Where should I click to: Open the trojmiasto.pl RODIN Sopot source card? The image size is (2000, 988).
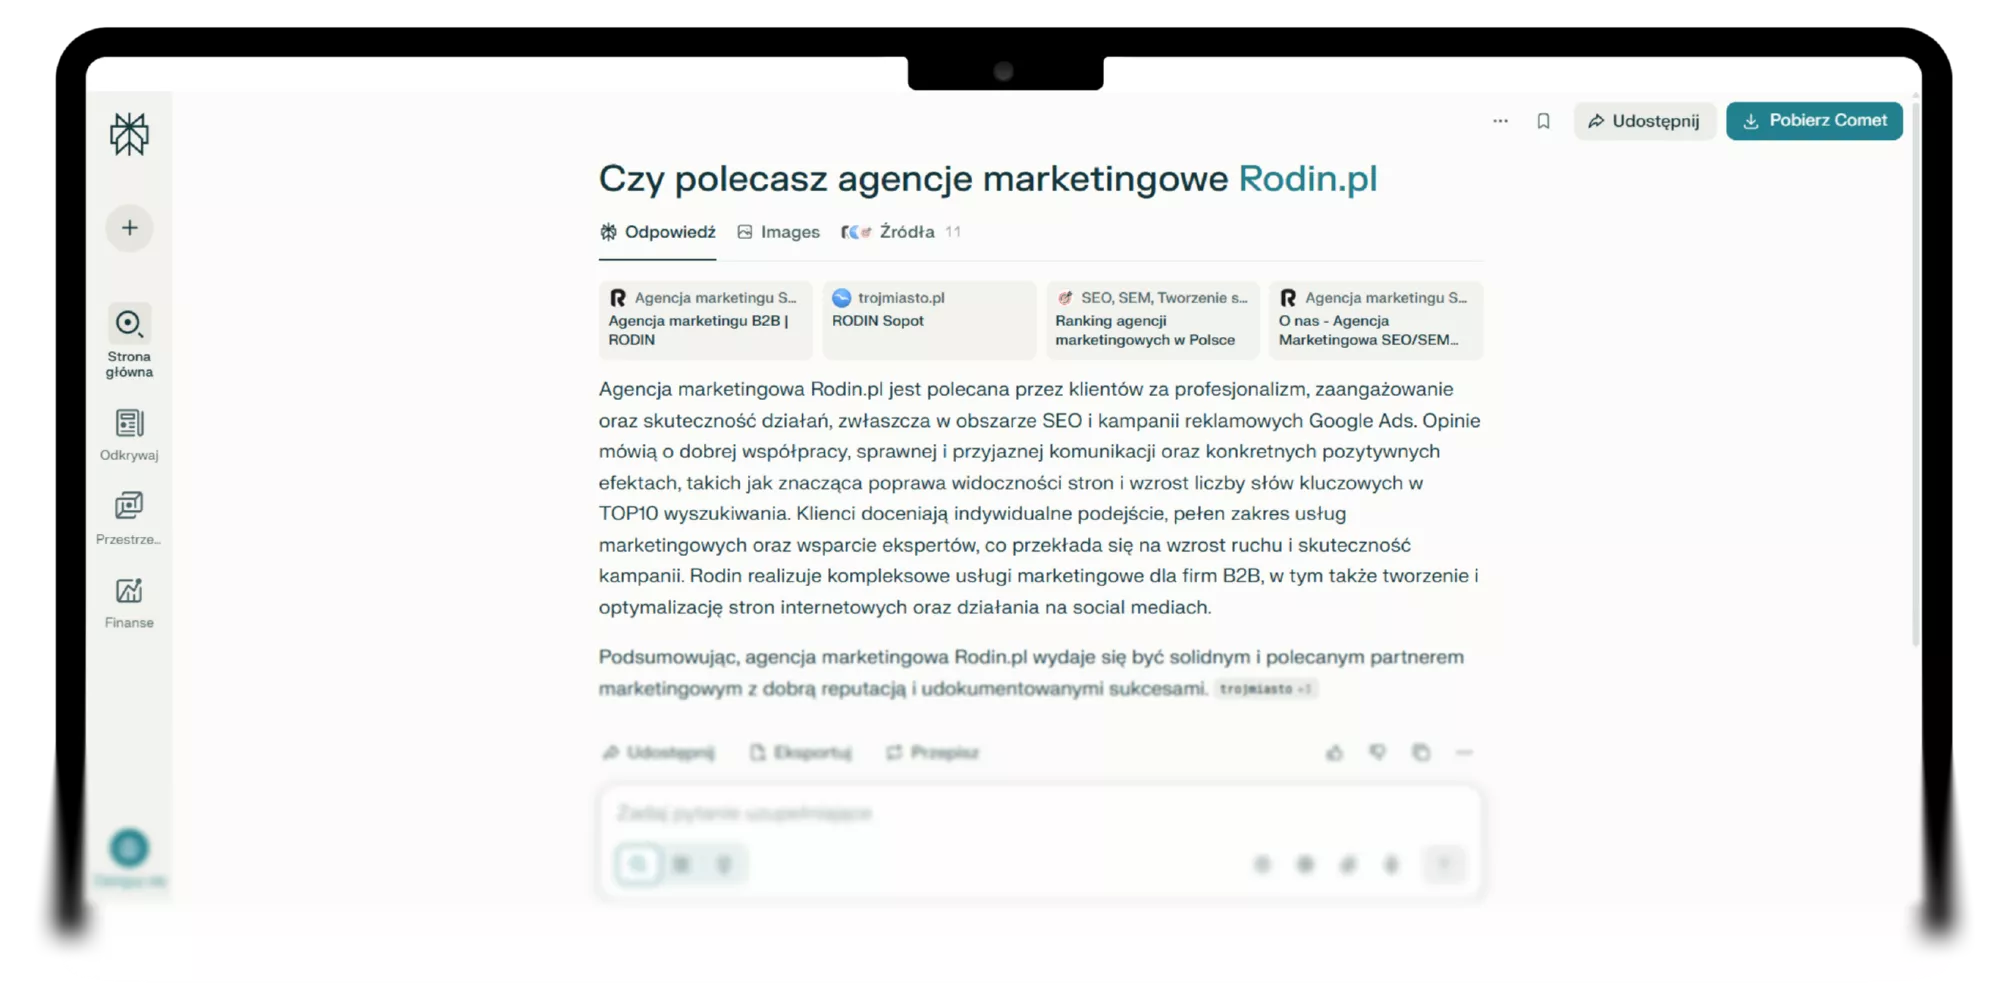pos(928,320)
